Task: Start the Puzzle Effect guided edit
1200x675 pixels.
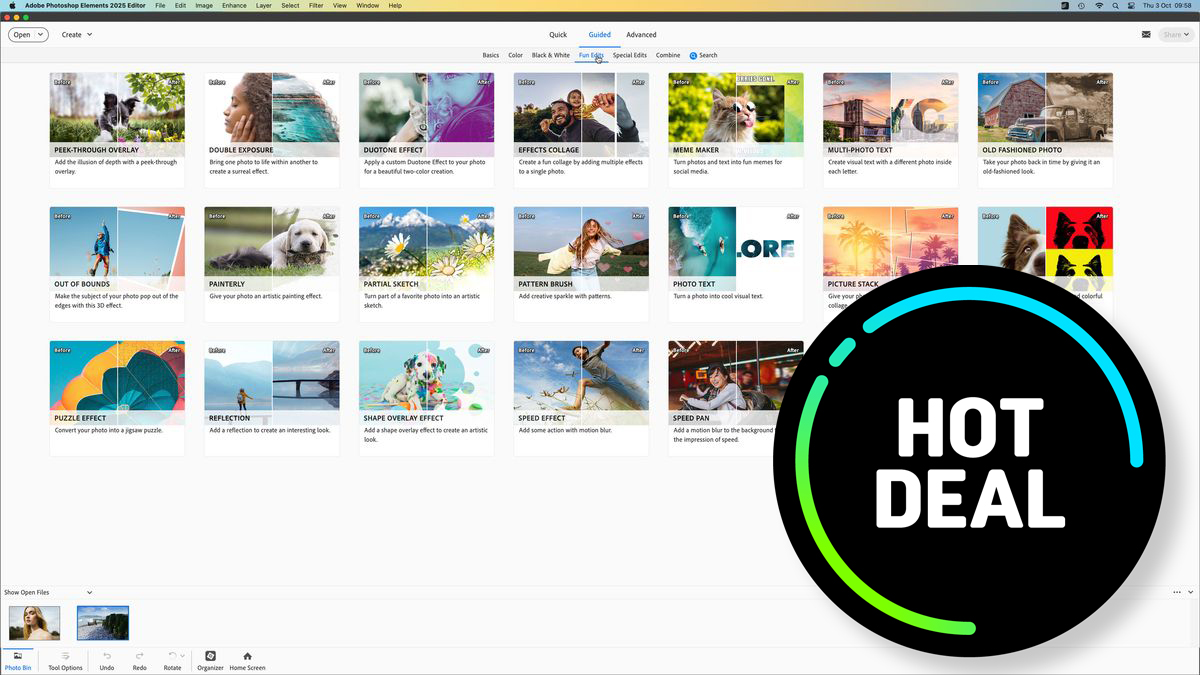Action: coord(117,398)
